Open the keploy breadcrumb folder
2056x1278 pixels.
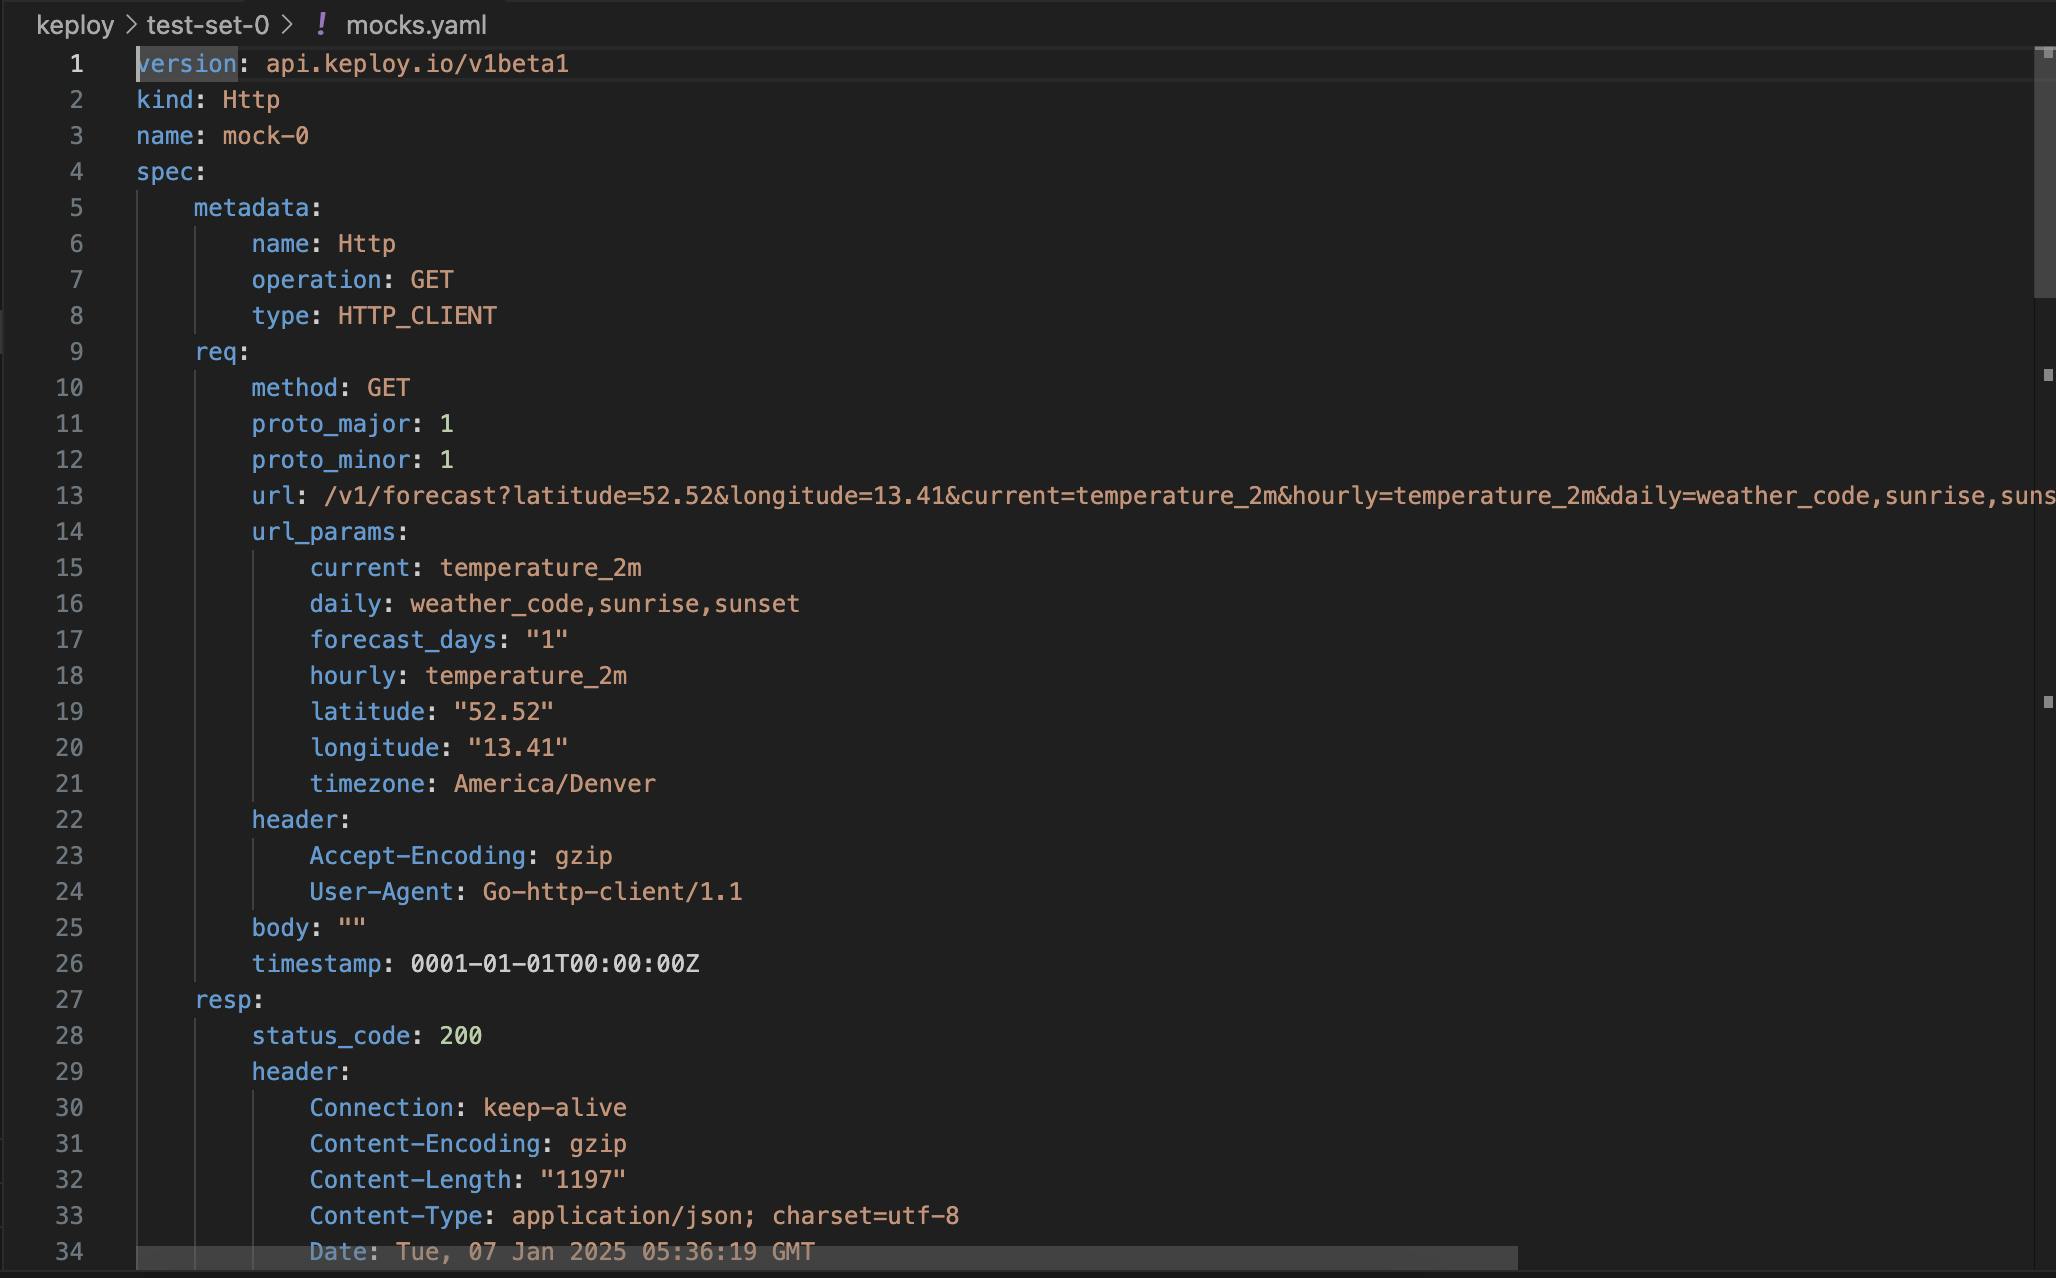pyautogui.click(x=75, y=25)
